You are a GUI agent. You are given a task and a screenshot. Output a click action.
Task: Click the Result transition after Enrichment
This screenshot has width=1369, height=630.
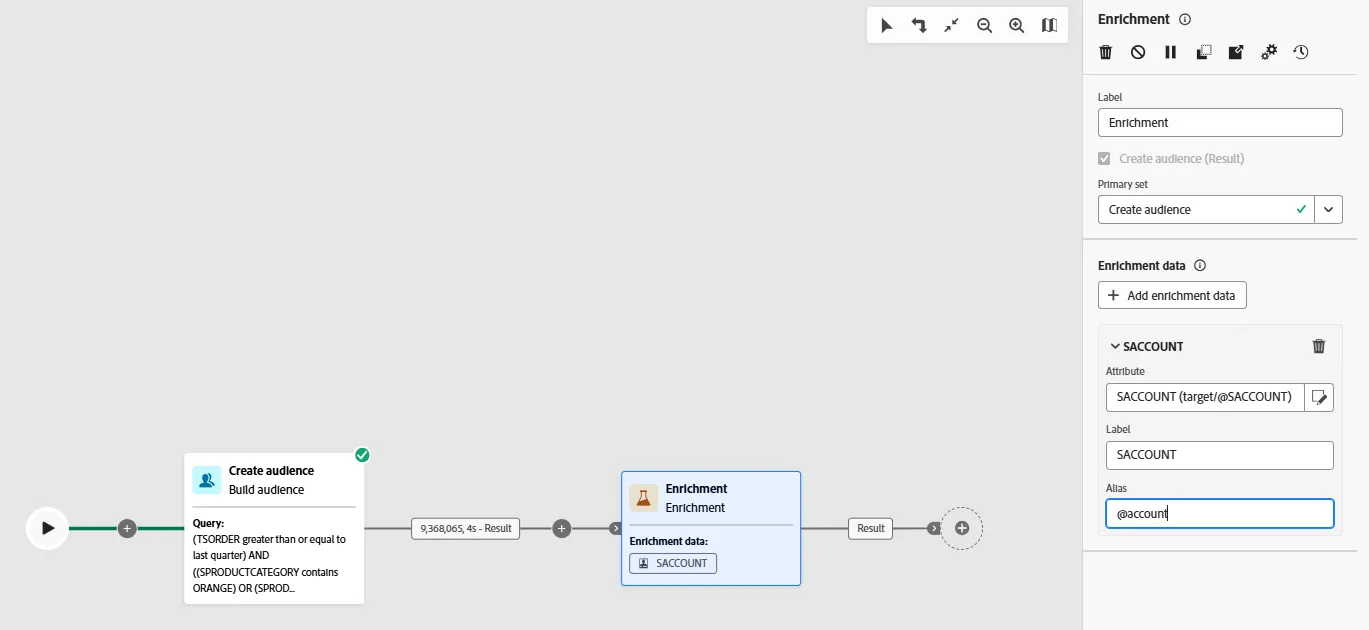point(871,528)
